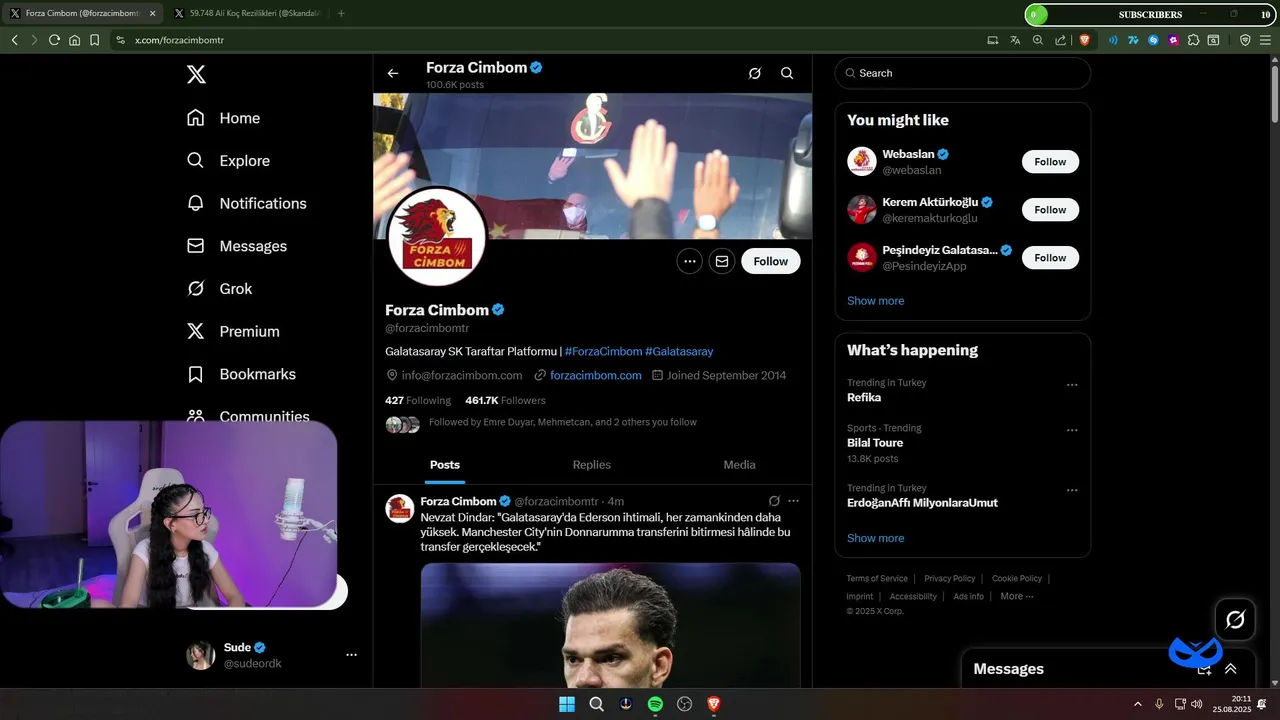The image size is (1280, 720).
Task: Open Grok from the sidebar
Action: (x=220, y=289)
